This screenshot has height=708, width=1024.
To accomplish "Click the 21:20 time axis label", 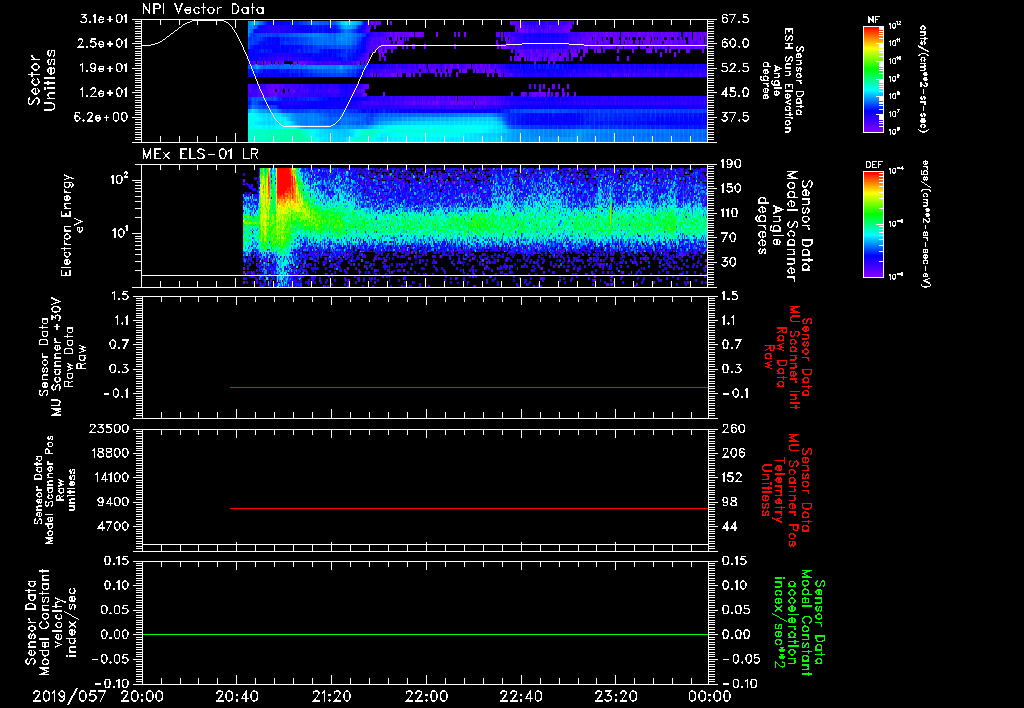I will (332, 696).
